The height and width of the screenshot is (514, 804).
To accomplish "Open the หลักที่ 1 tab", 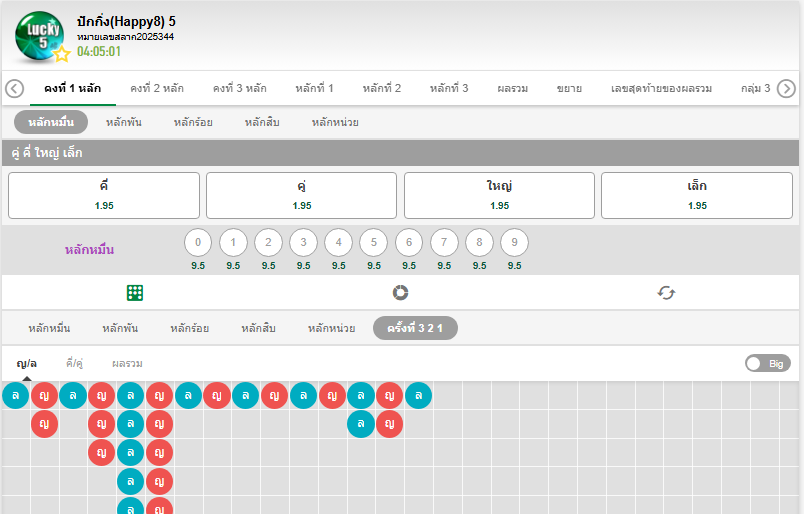I will (314, 88).
